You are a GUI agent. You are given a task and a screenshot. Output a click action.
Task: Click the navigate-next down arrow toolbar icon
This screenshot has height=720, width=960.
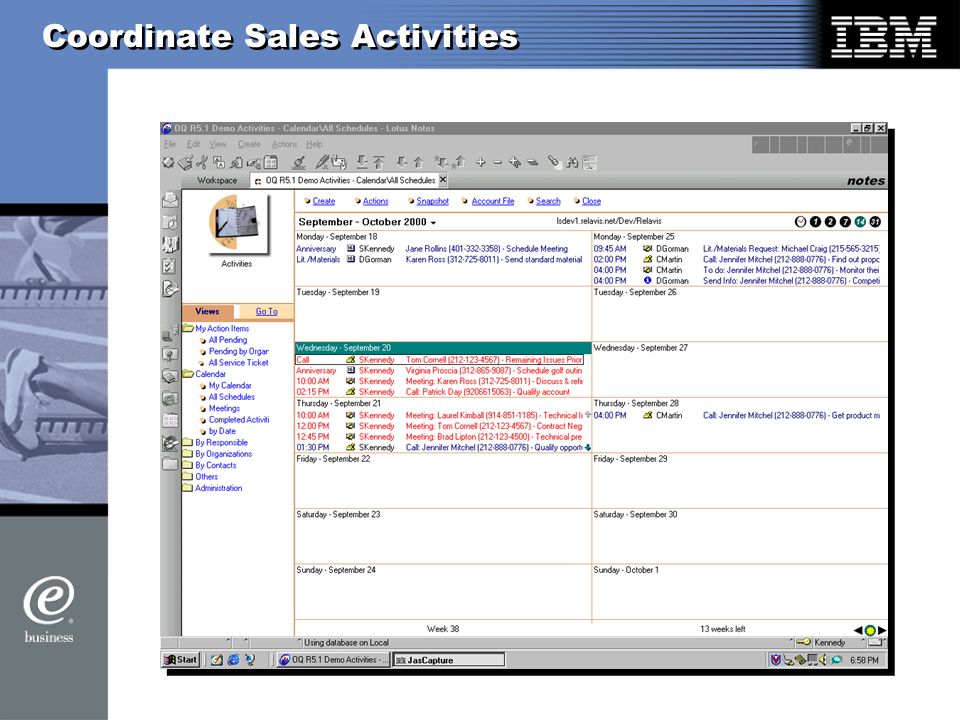click(x=401, y=162)
